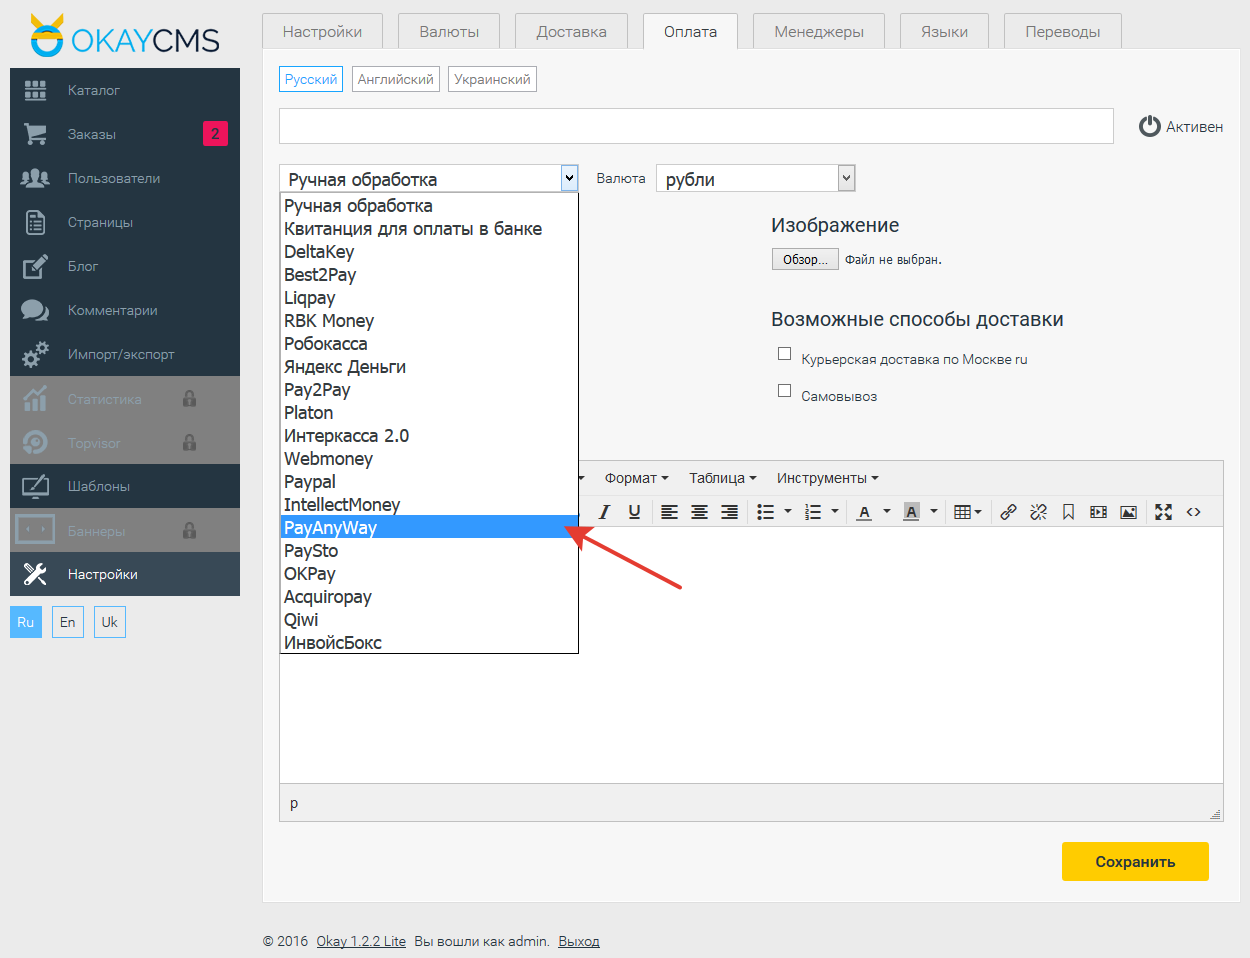
Task: Open Шаблоны in sidebar
Action: 125,486
